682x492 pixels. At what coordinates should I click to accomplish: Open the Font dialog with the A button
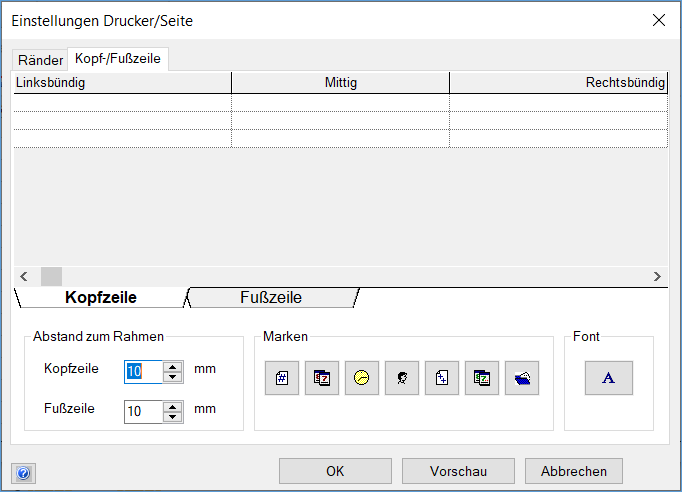click(608, 378)
